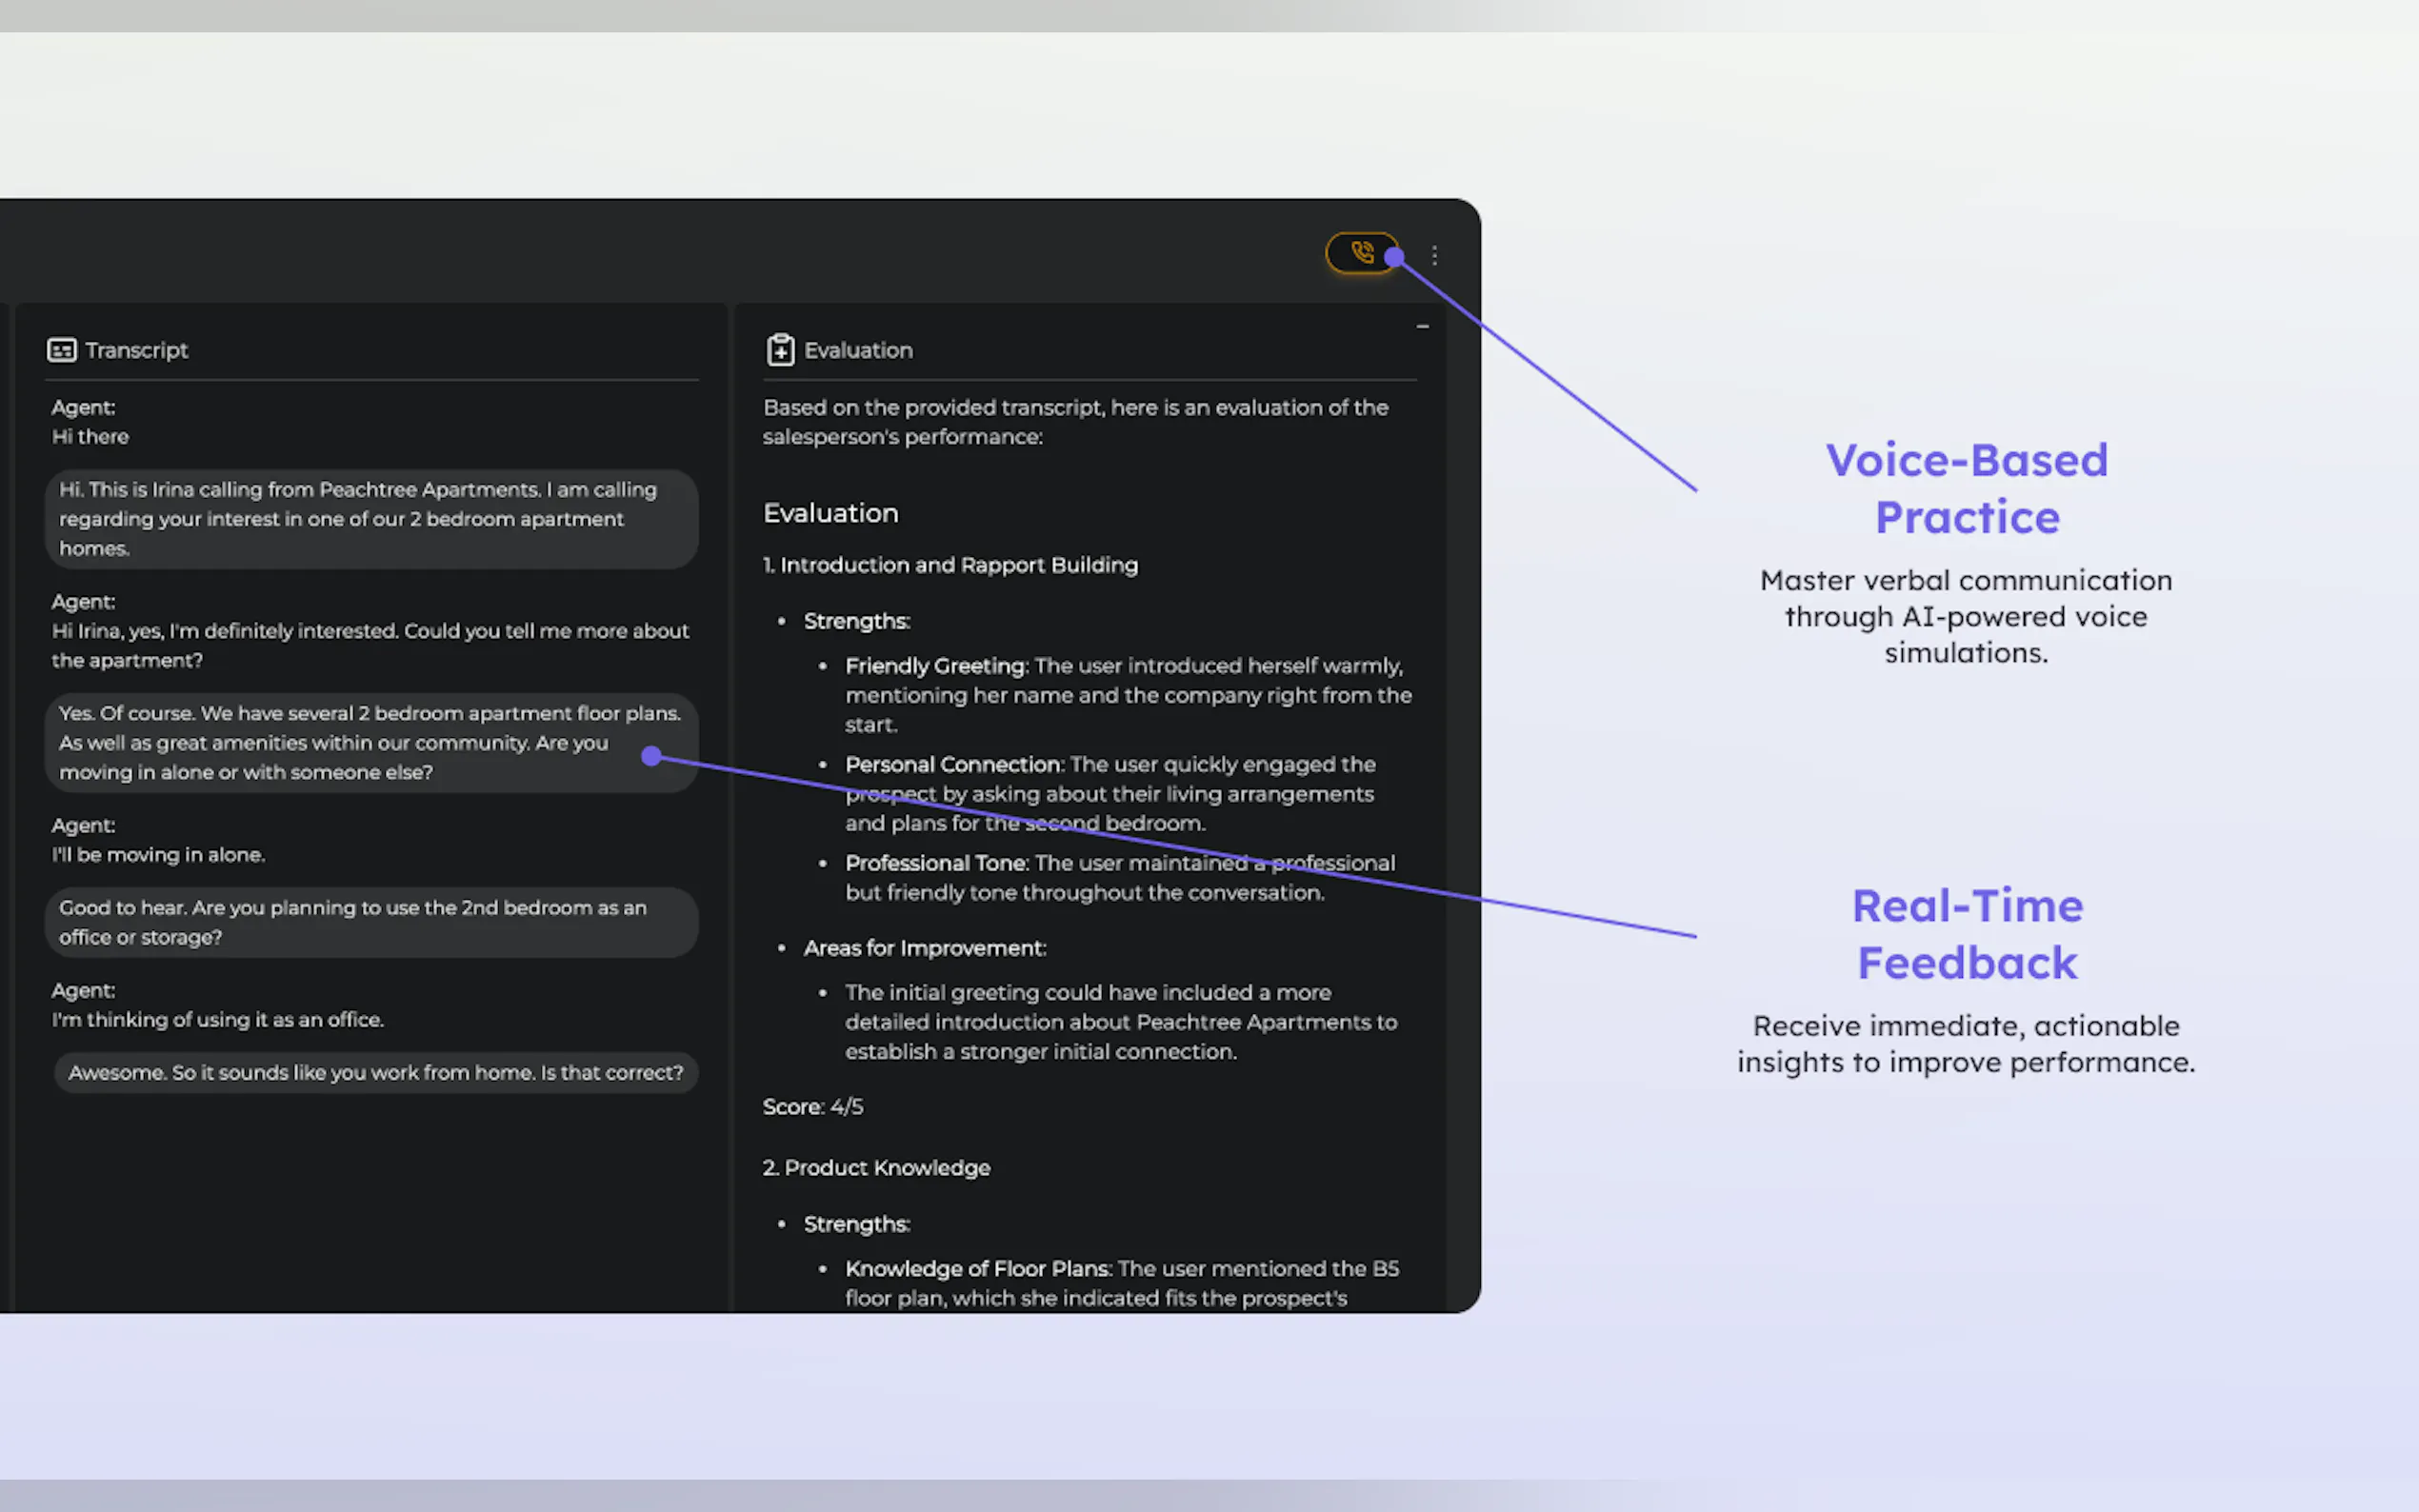Open the three-dot more options menu
This screenshot has height=1512, width=2419.
tap(1434, 255)
